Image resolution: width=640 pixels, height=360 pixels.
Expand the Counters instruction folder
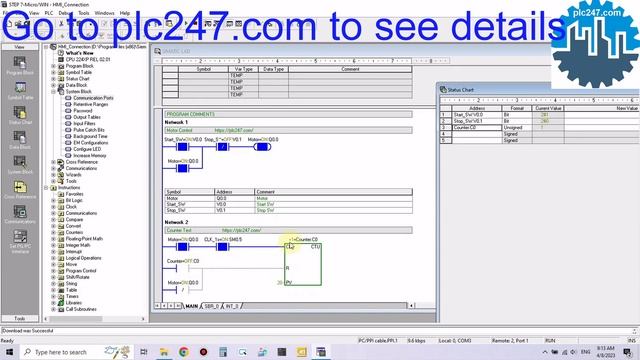pos(53,232)
